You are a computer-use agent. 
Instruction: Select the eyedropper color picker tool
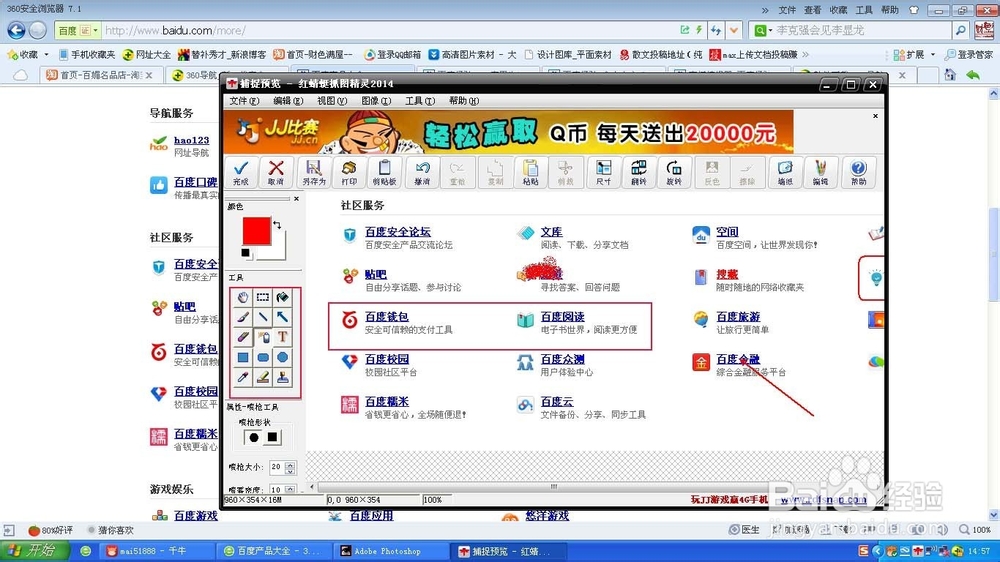tap(243, 377)
